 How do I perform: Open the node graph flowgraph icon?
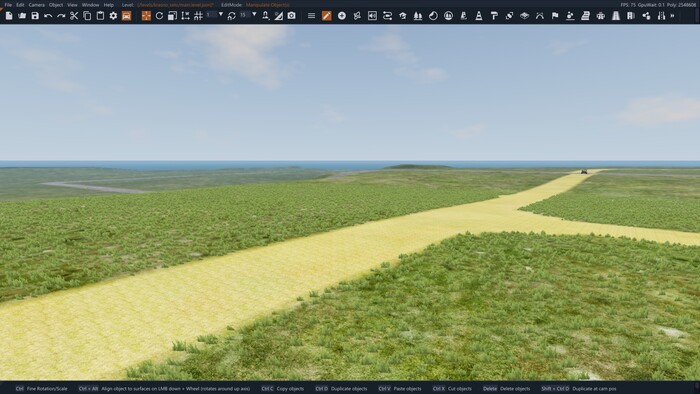pyautogui.click(x=646, y=16)
